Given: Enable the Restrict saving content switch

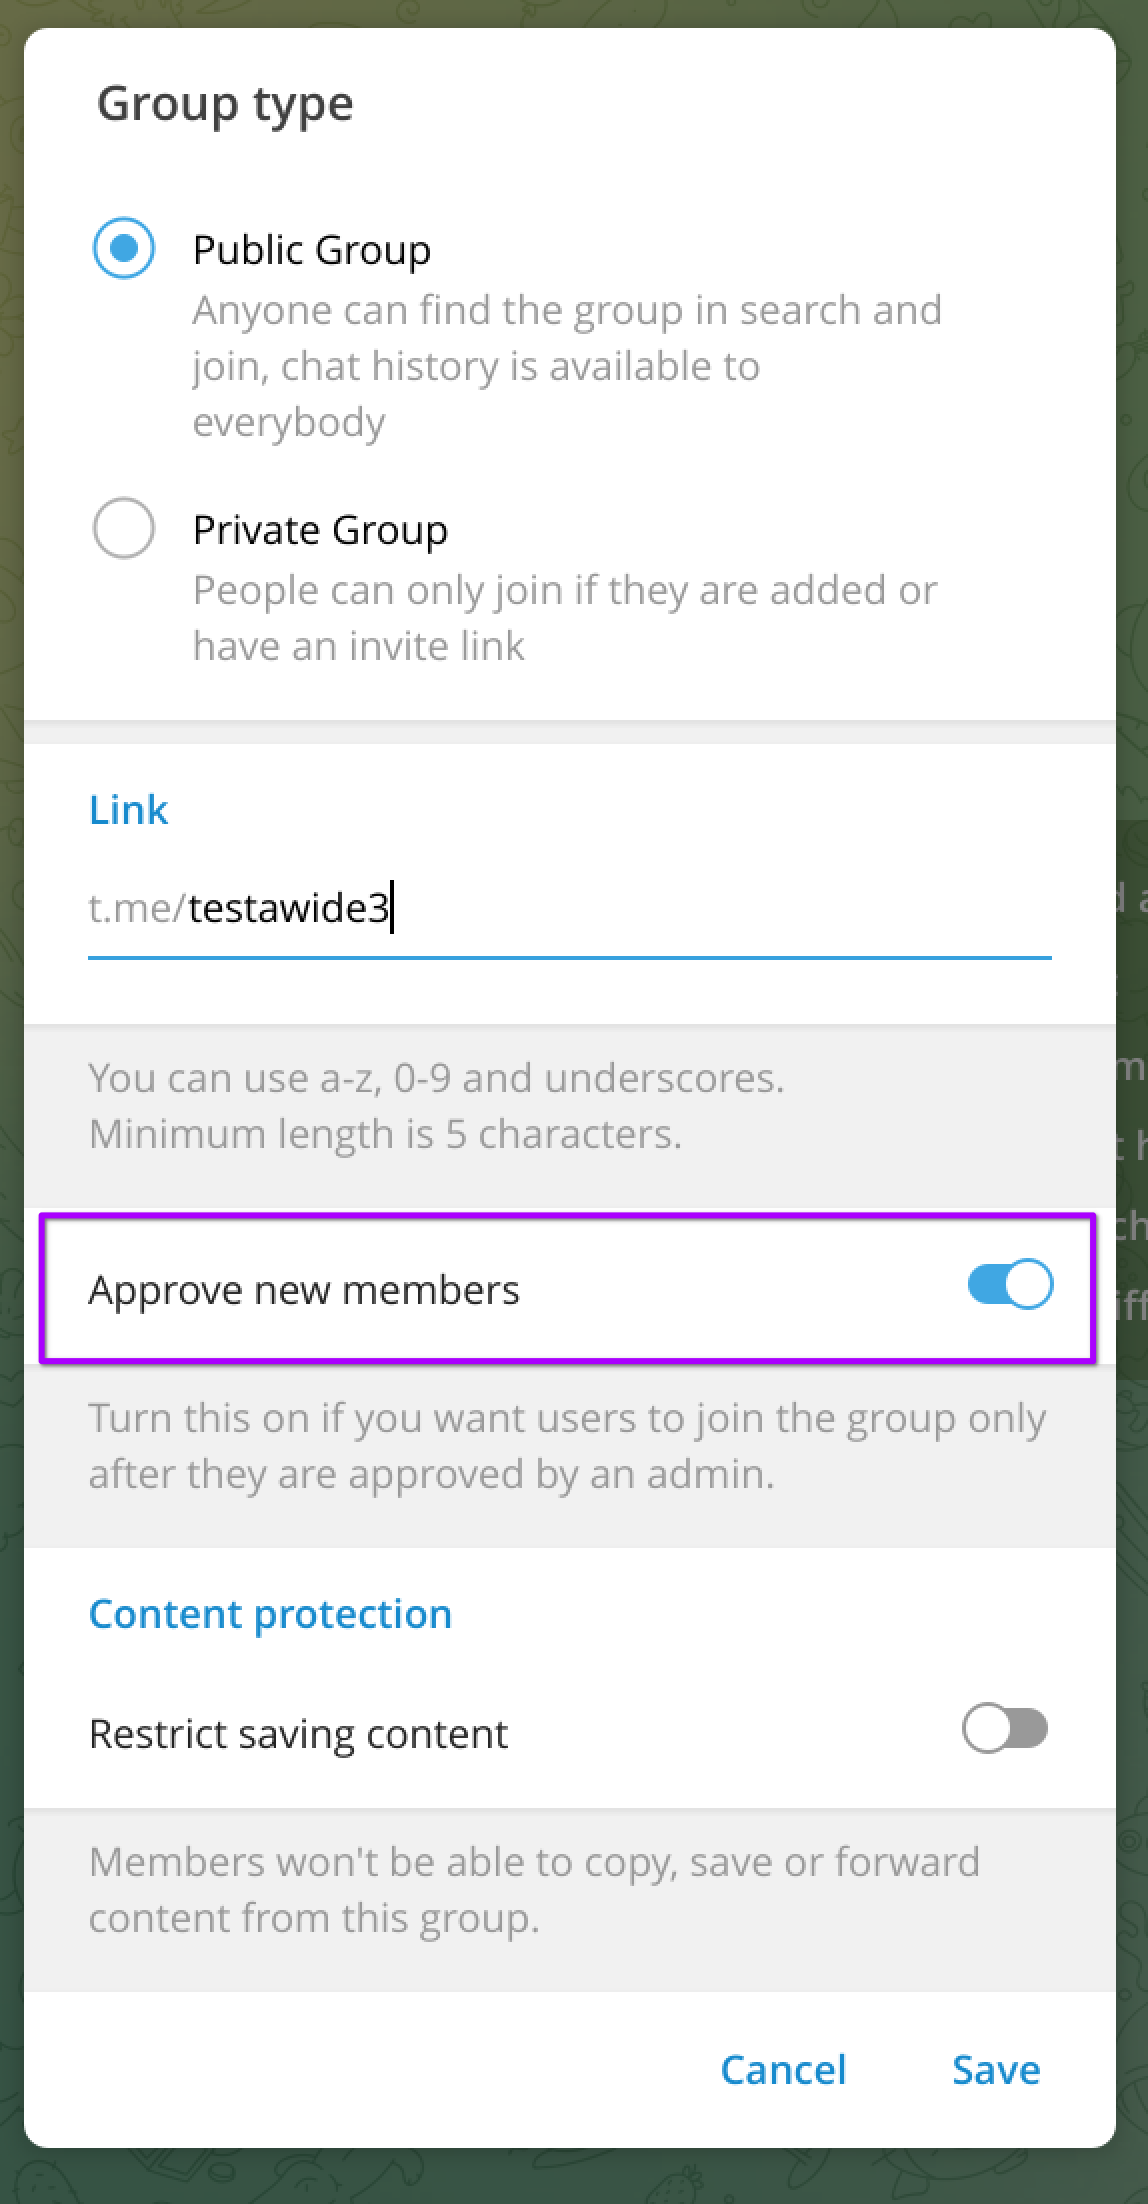Looking at the screenshot, I should click(1004, 1729).
